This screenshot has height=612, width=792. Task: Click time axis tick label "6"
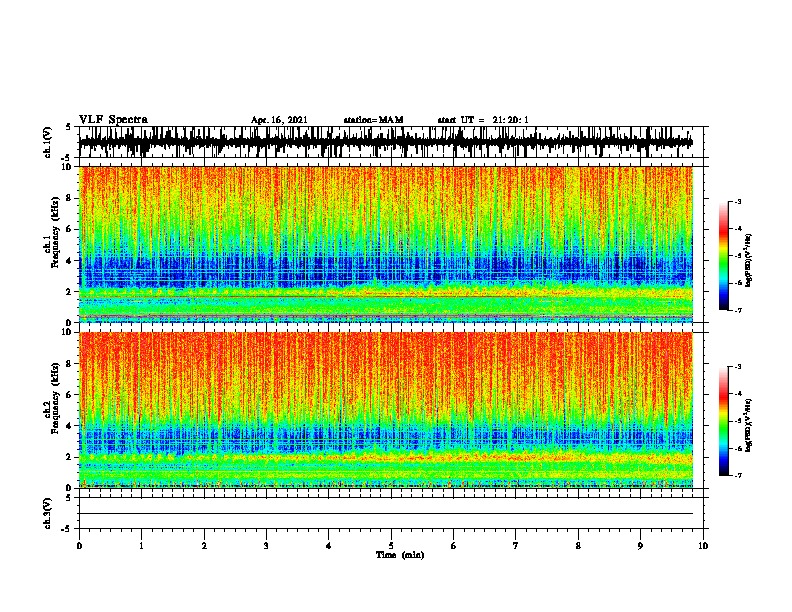454,546
